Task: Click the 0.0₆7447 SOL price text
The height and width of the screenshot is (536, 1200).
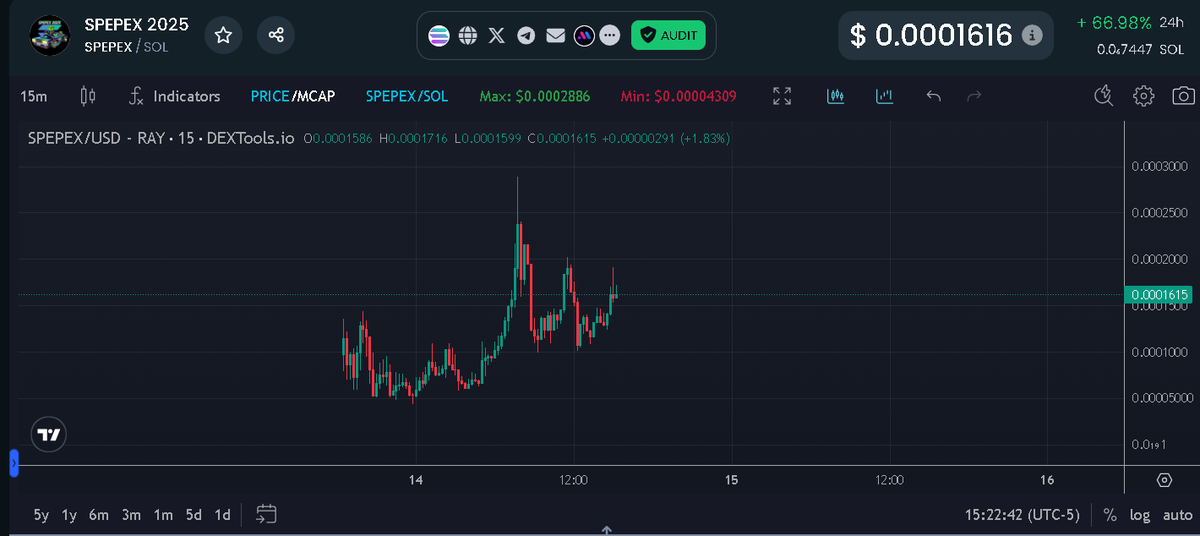Action: coord(1140,49)
